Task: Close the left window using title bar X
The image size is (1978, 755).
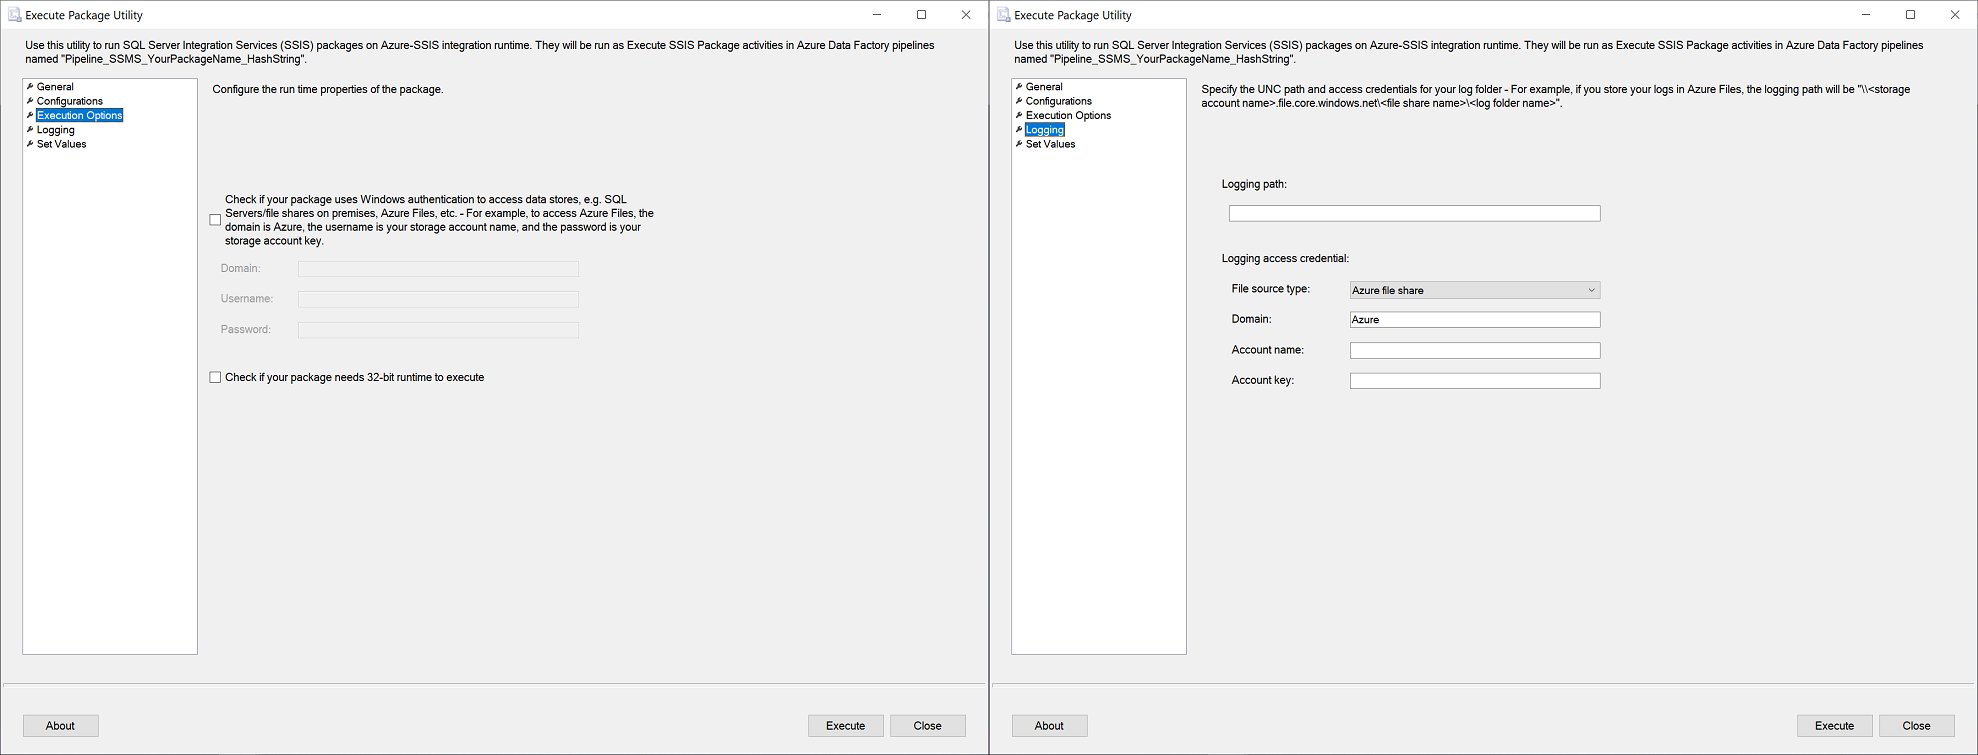Action: coord(966,15)
